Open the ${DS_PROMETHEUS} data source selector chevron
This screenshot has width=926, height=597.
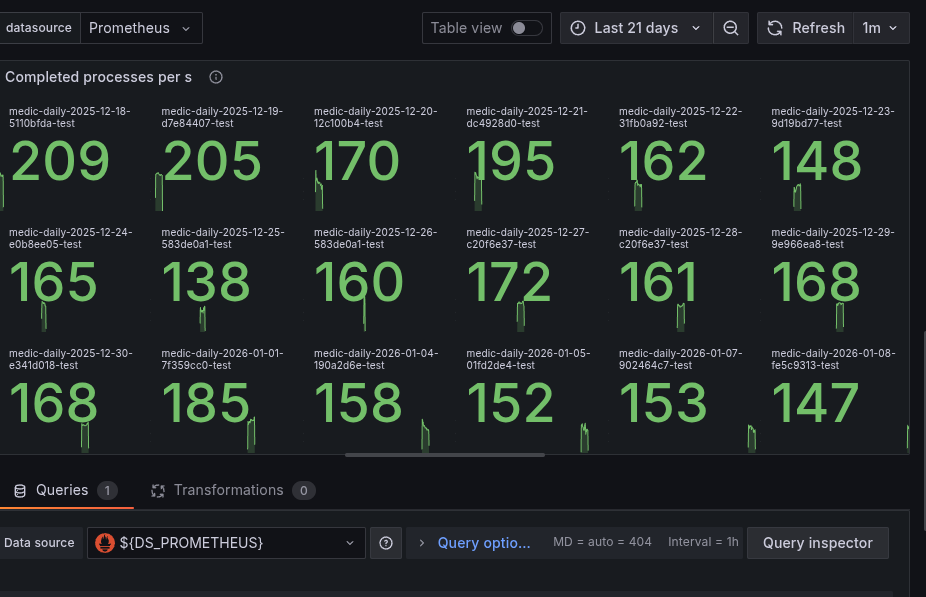(350, 543)
